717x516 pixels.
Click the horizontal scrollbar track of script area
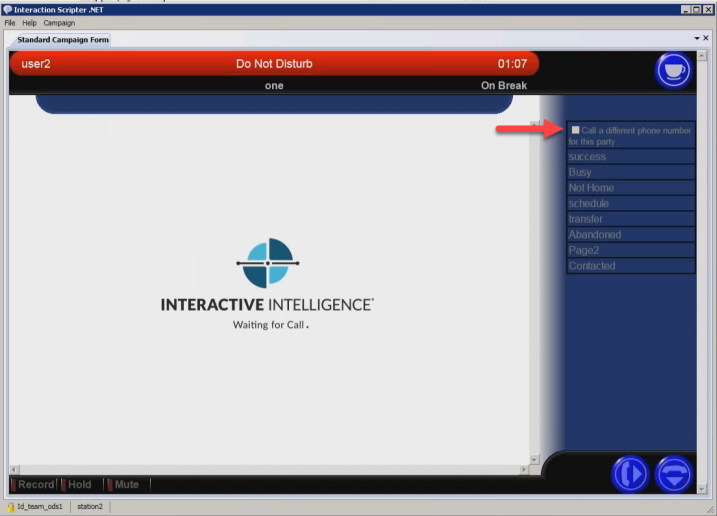click(270, 469)
